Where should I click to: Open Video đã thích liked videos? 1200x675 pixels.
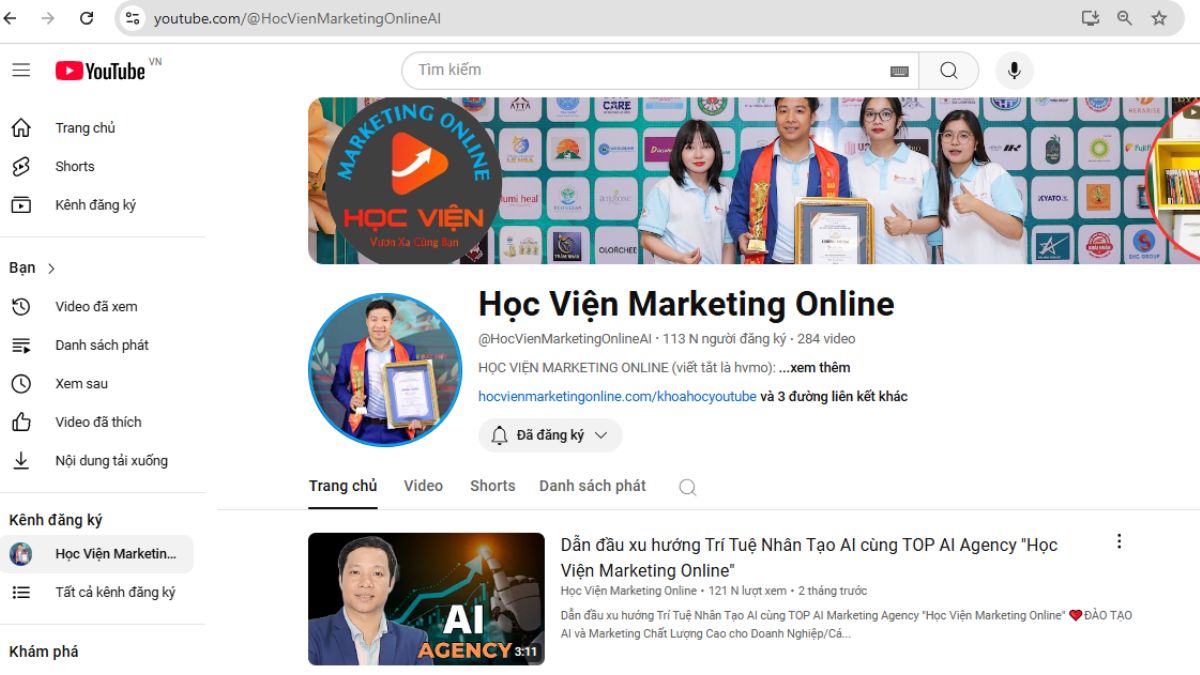click(x=98, y=422)
